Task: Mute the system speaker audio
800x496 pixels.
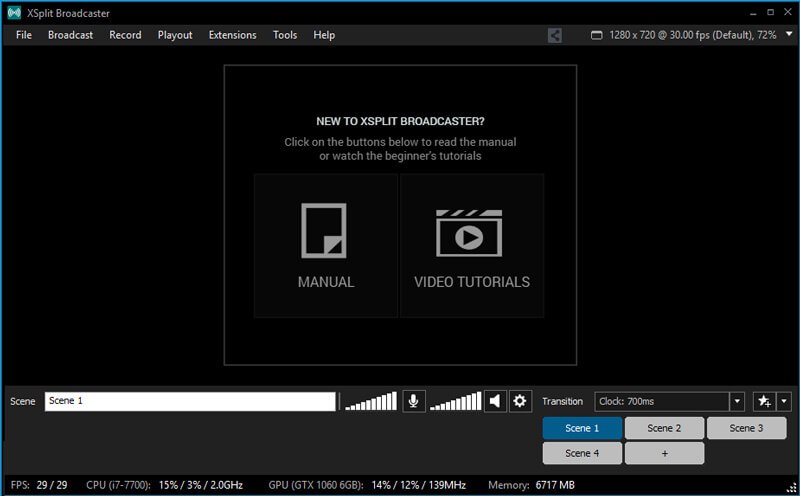Action: click(x=495, y=401)
